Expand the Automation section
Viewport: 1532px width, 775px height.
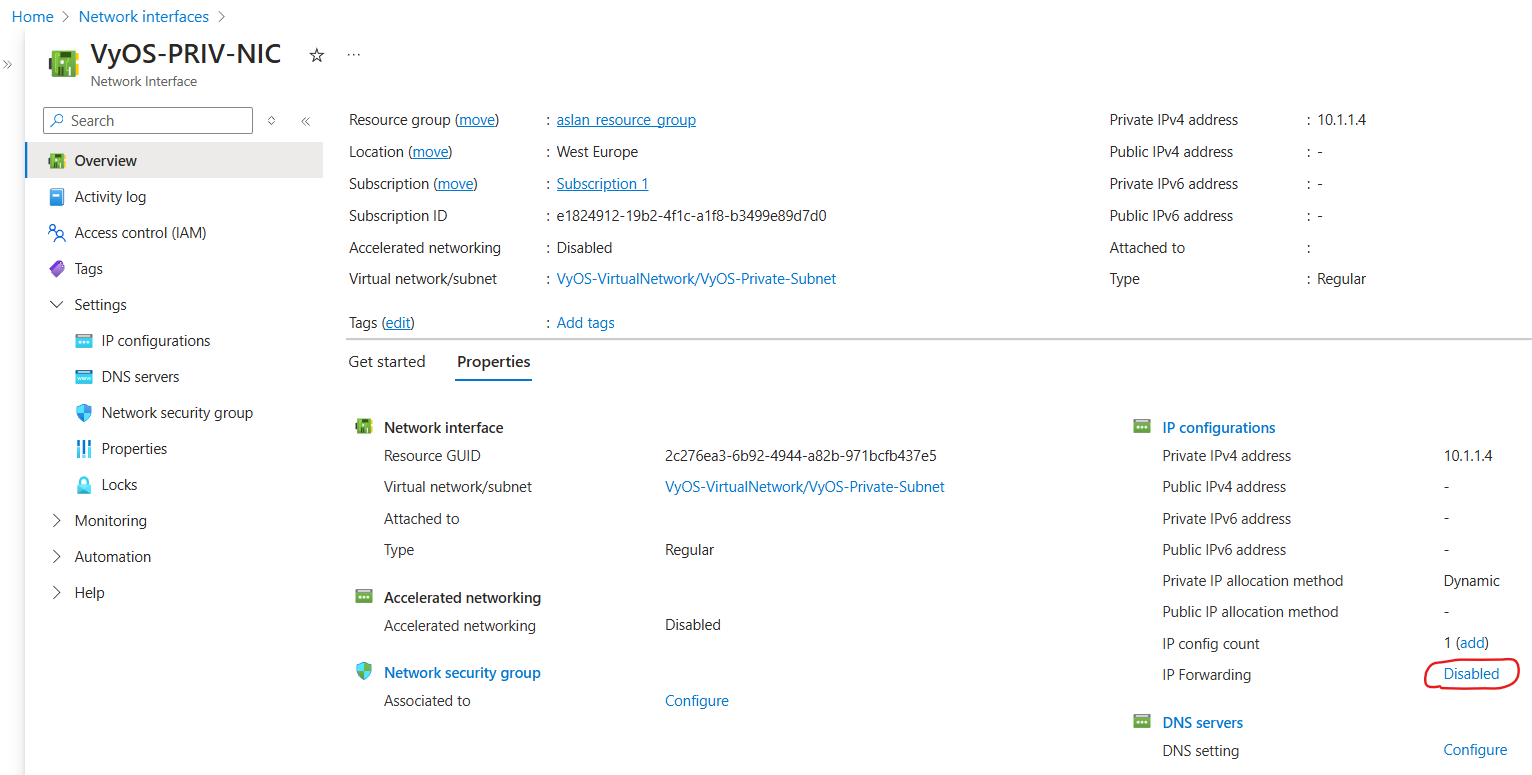point(57,556)
